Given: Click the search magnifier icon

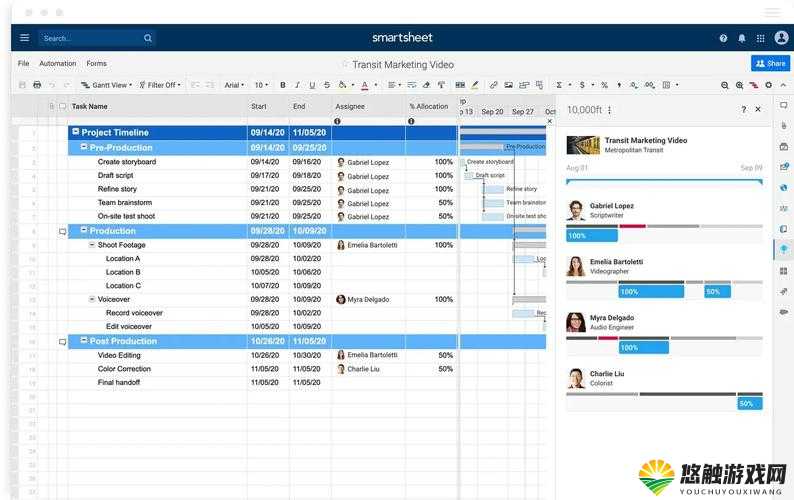Looking at the screenshot, I should [x=147, y=38].
